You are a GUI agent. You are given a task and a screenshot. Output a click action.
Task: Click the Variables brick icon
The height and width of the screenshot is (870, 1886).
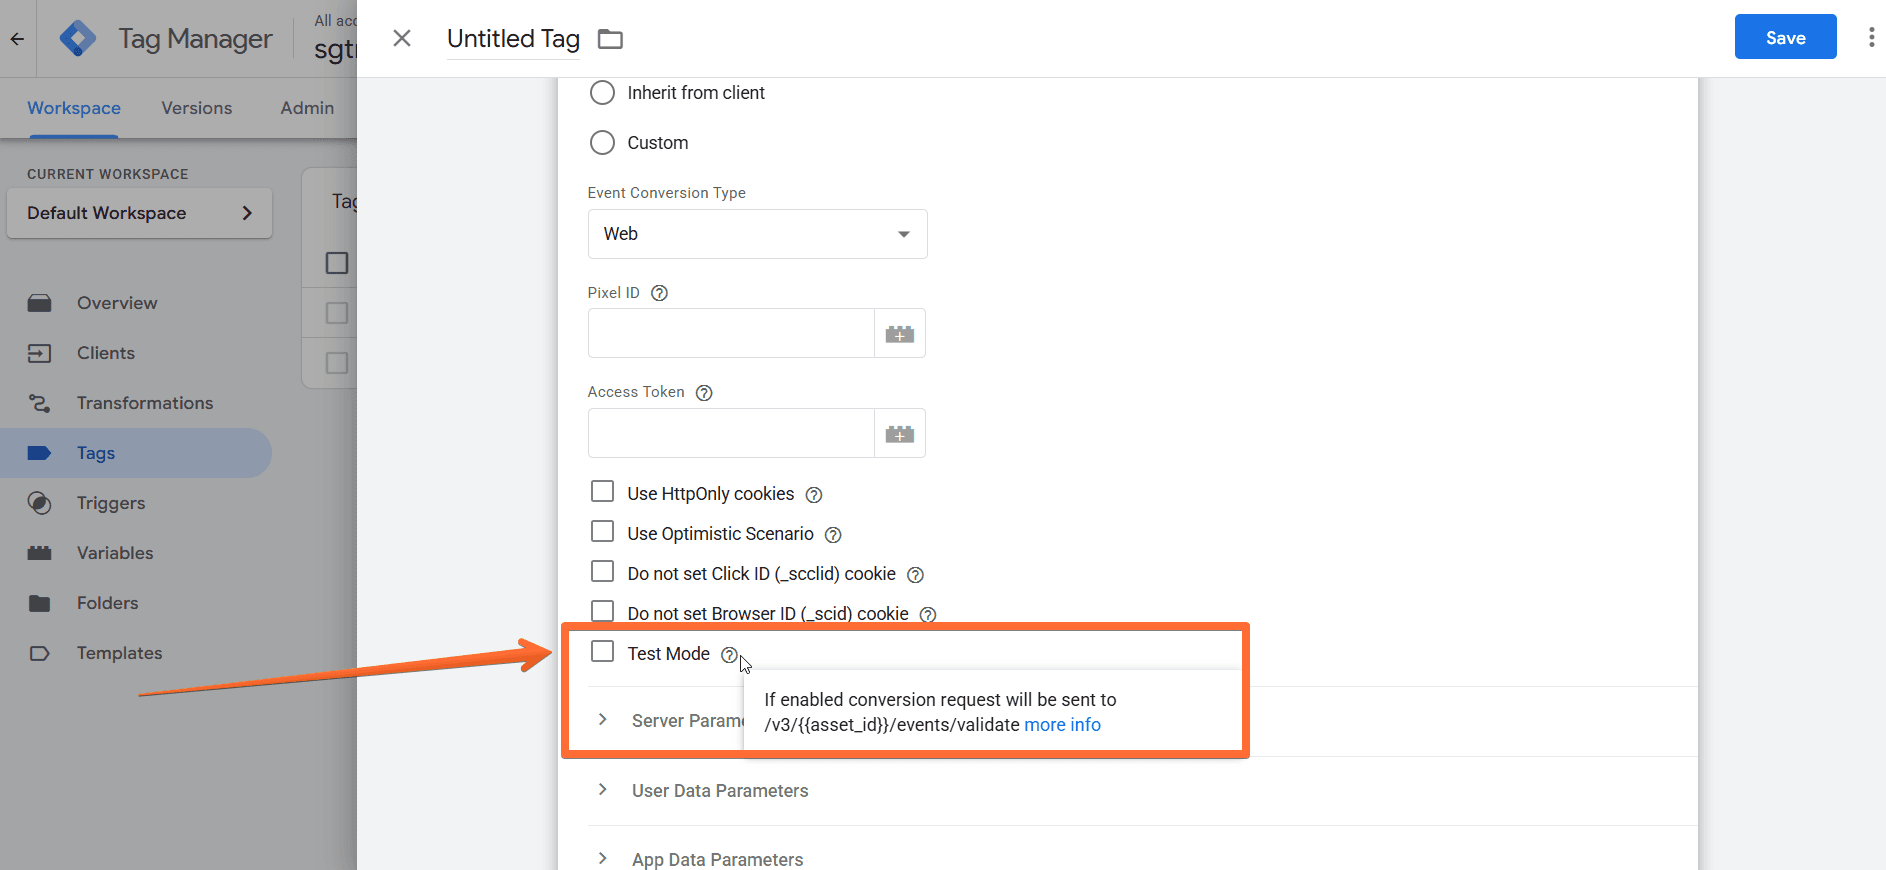point(39,553)
